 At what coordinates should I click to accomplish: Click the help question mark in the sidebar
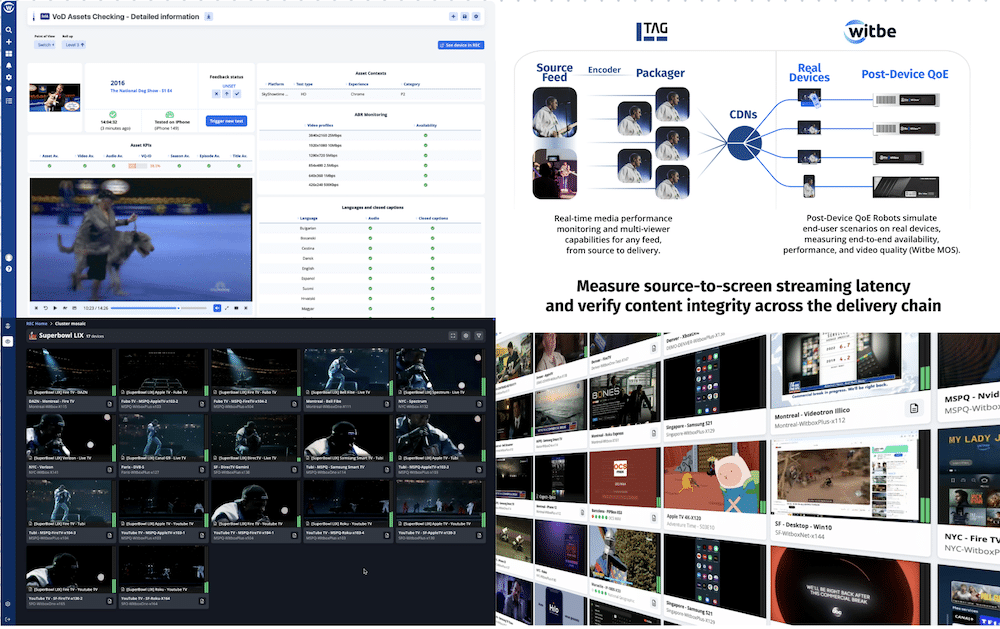pyautogui.click(x=9, y=269)
